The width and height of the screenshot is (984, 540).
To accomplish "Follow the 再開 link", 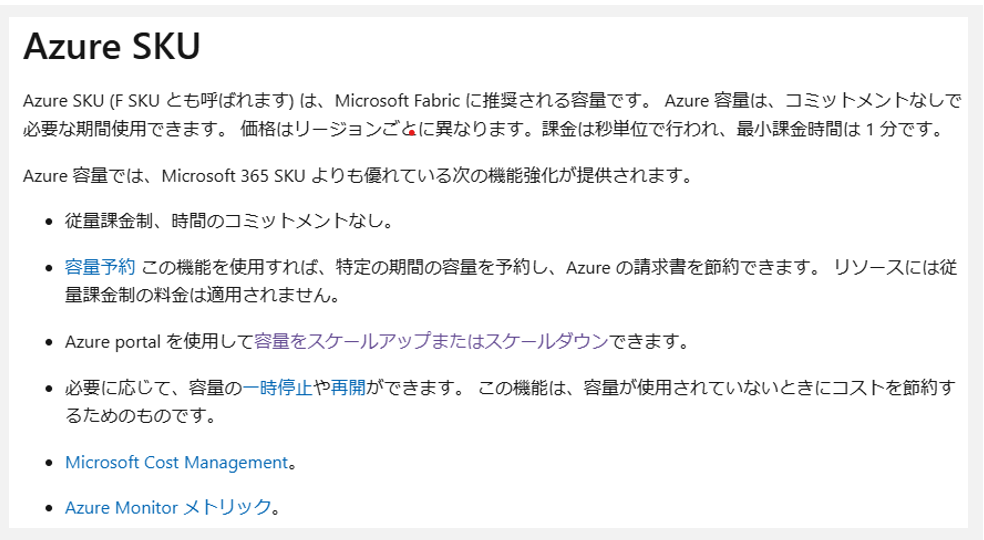I will coord(348,388).
